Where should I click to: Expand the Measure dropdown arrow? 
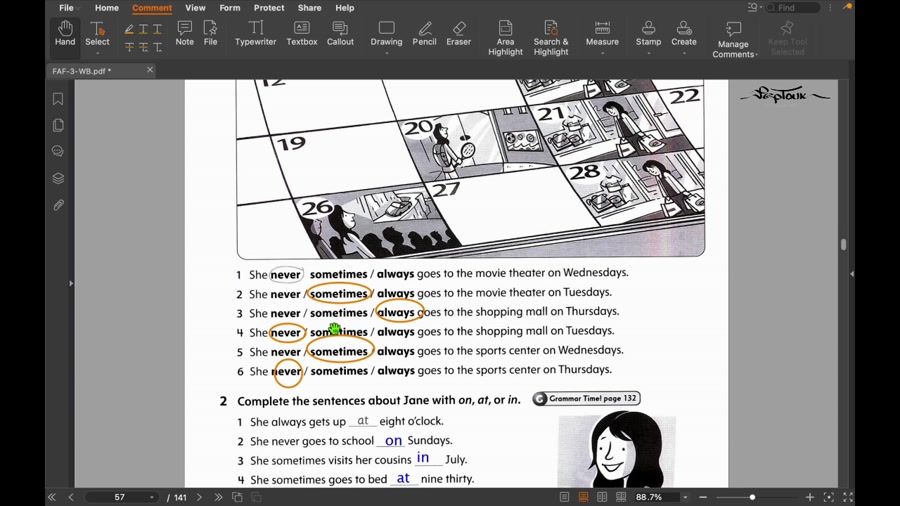(x=602, y=53)
